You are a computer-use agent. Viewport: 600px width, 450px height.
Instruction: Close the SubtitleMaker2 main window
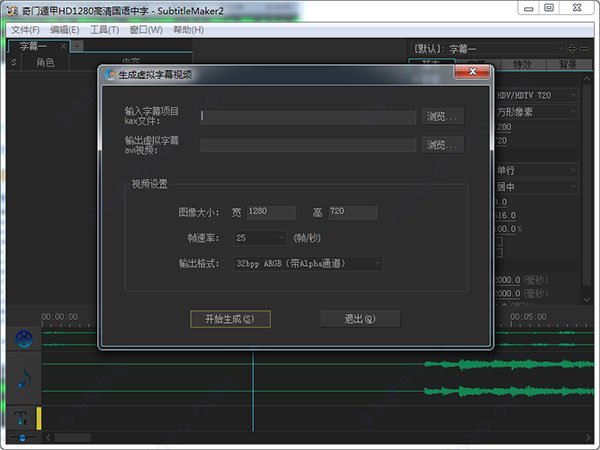(577, 8)
